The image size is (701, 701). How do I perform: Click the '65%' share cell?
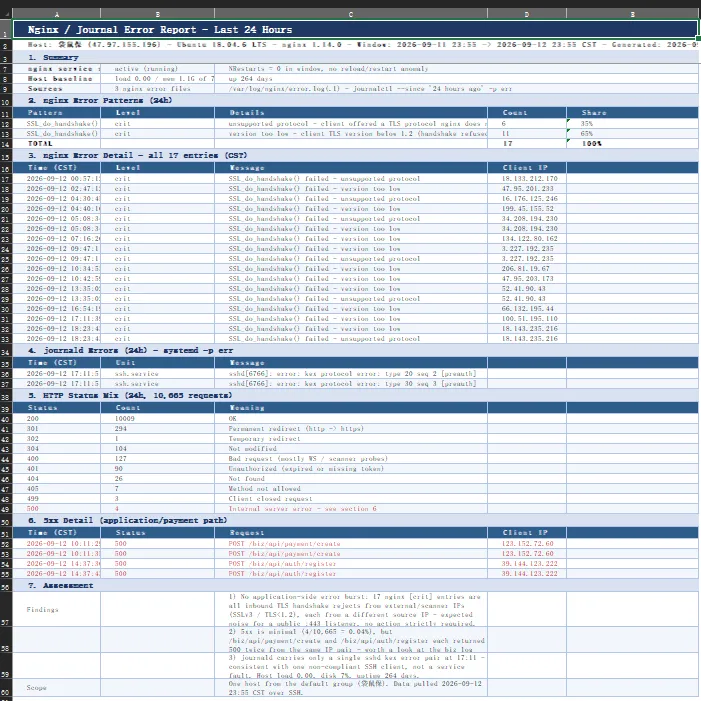tap(632, 134)
